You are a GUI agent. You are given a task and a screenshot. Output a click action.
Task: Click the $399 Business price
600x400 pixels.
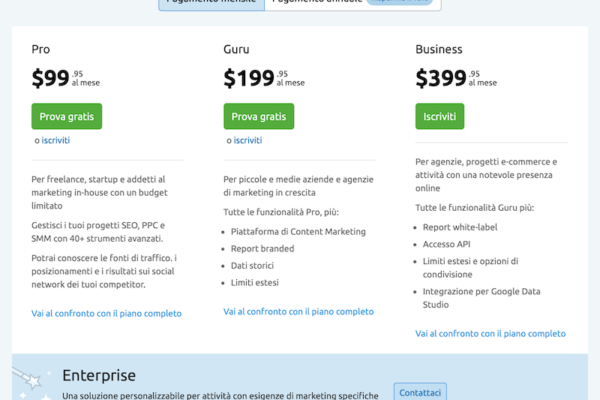(x=440, y=78)
